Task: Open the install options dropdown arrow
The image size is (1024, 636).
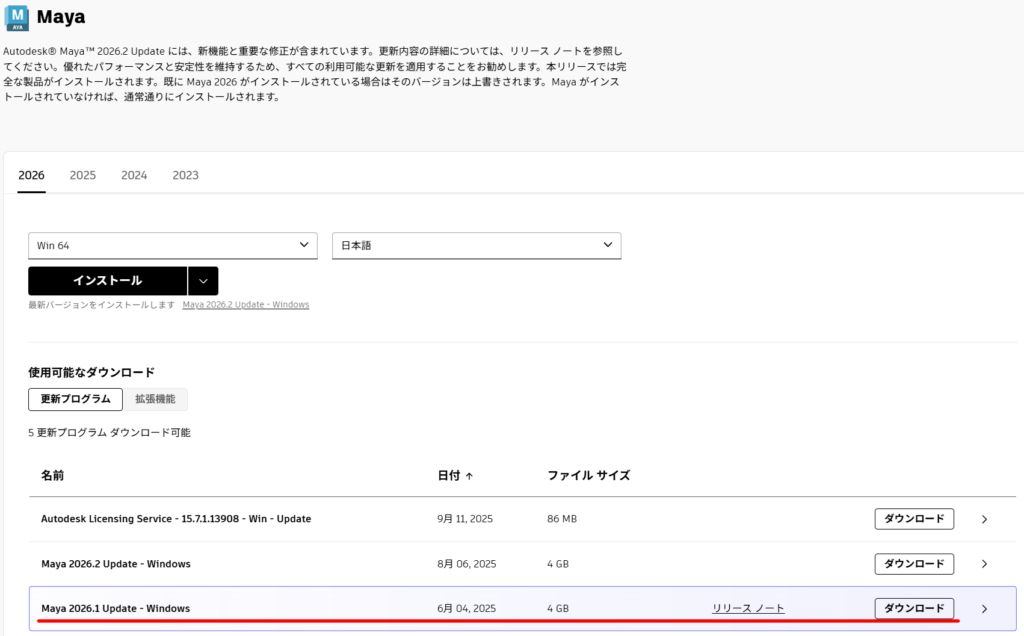Action: coord(203,281)
